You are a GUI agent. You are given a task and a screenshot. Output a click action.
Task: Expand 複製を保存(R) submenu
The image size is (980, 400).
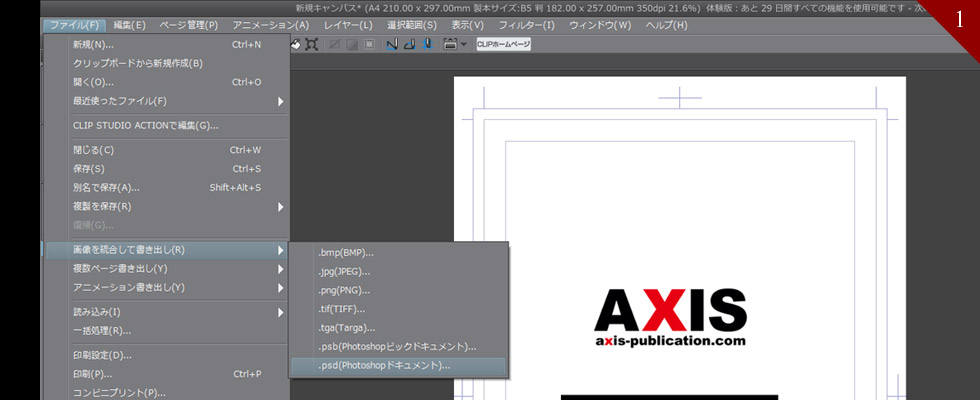point(167,206)
